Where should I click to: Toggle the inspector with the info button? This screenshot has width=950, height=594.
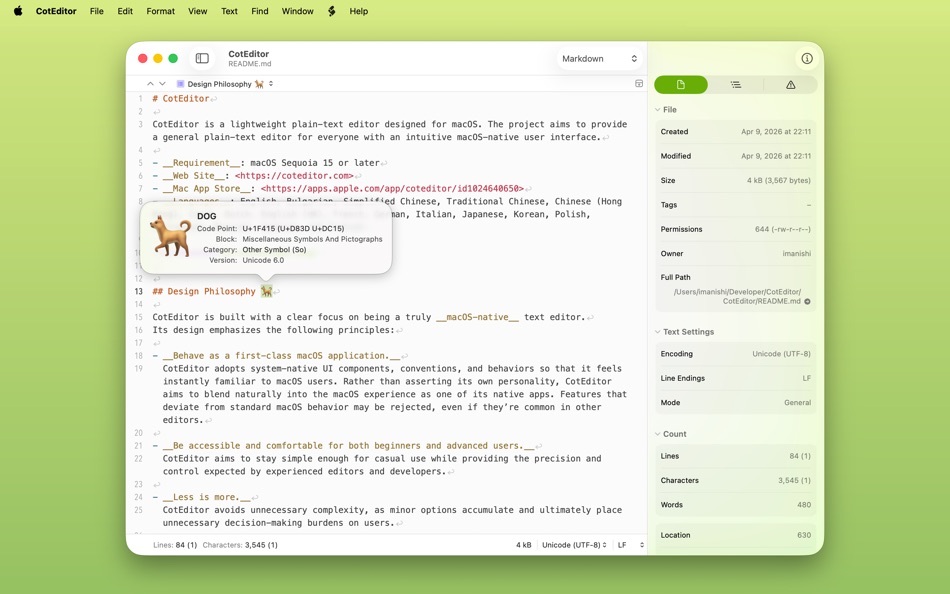pyautogui.click(x=806, y=58)
